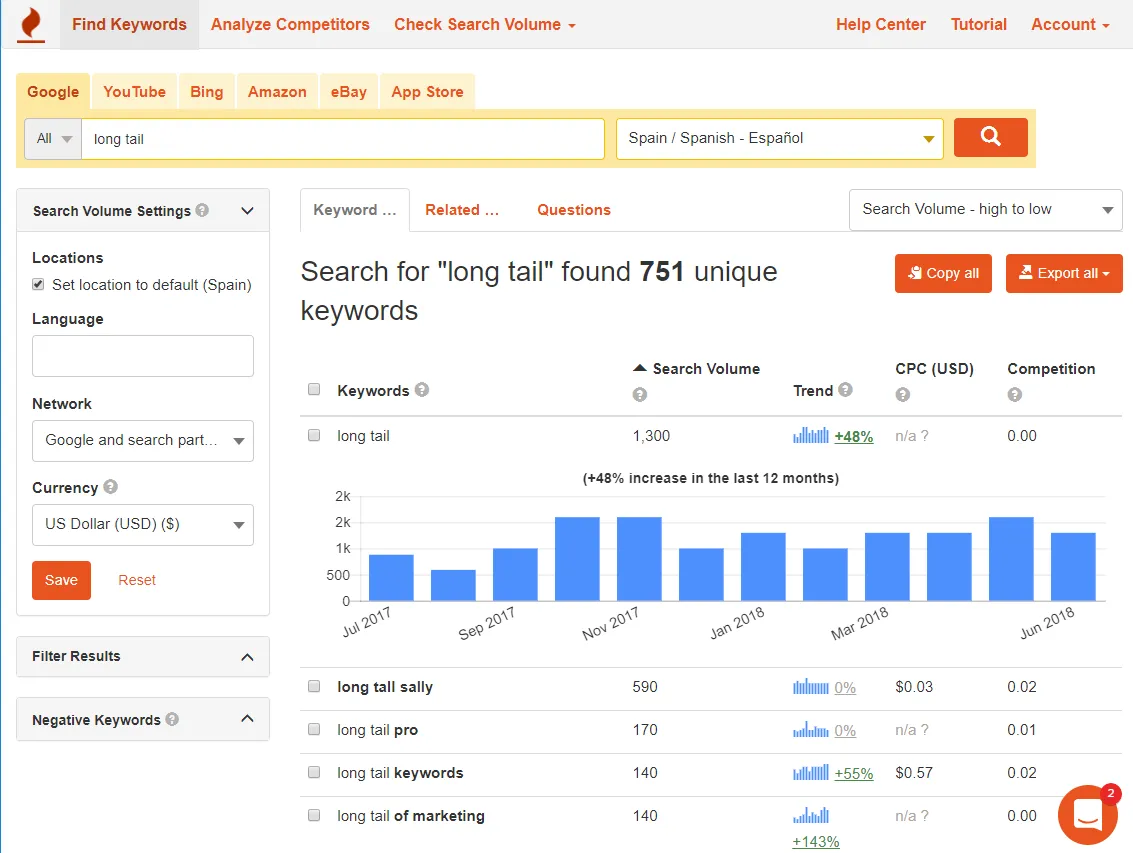Open the chat support bubble
Viewport: 1133px width, 853px height.
pos(1087,815)
